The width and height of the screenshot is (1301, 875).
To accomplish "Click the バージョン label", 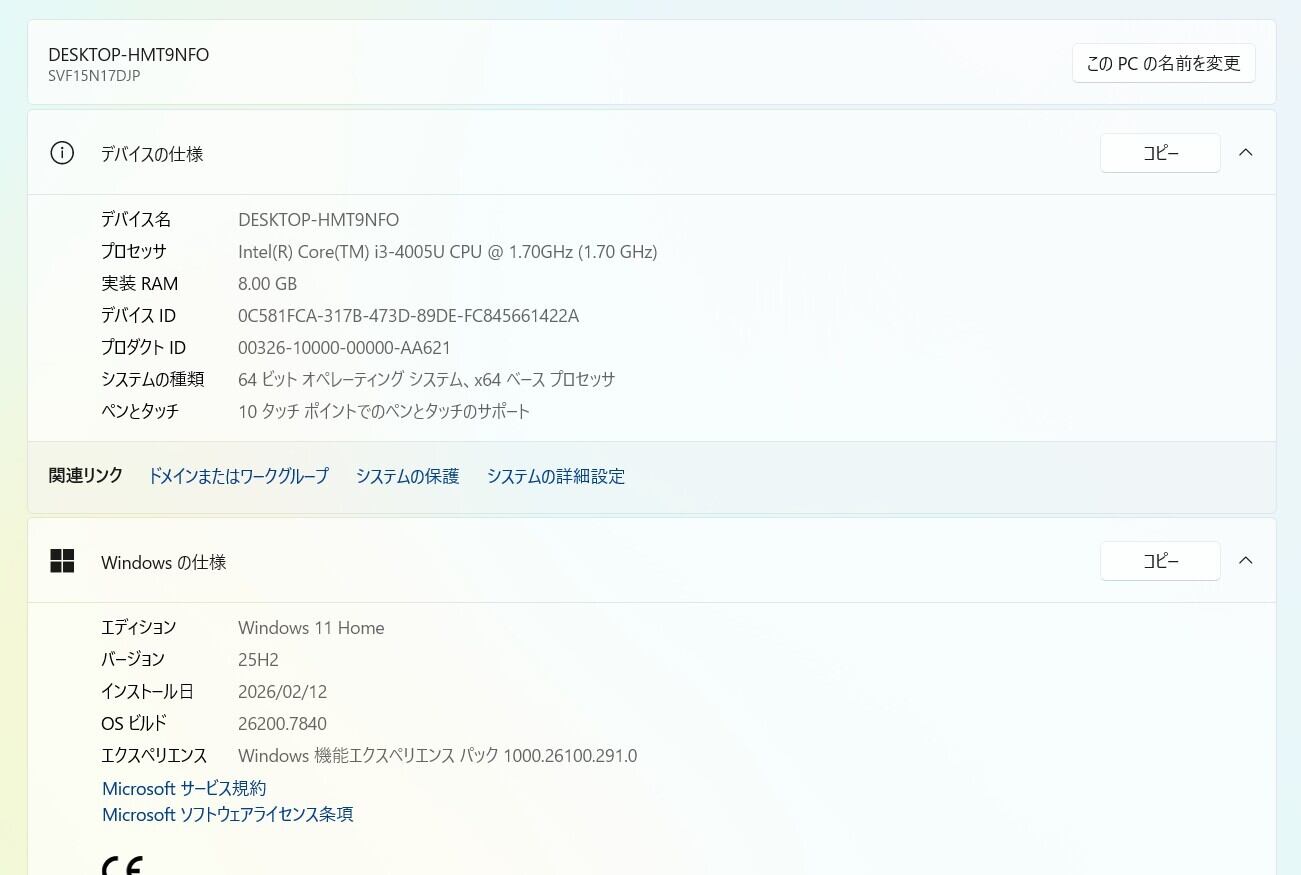I will [x=133, y=660].
